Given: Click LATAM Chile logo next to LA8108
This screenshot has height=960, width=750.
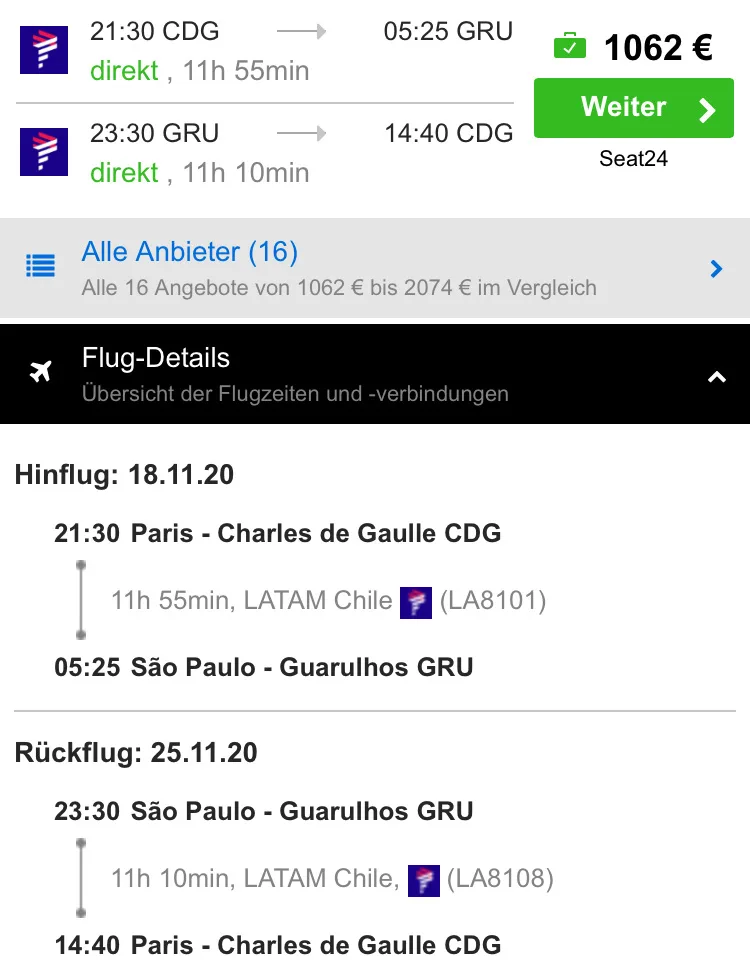Looking at the screenshot, I should [424, 880].
